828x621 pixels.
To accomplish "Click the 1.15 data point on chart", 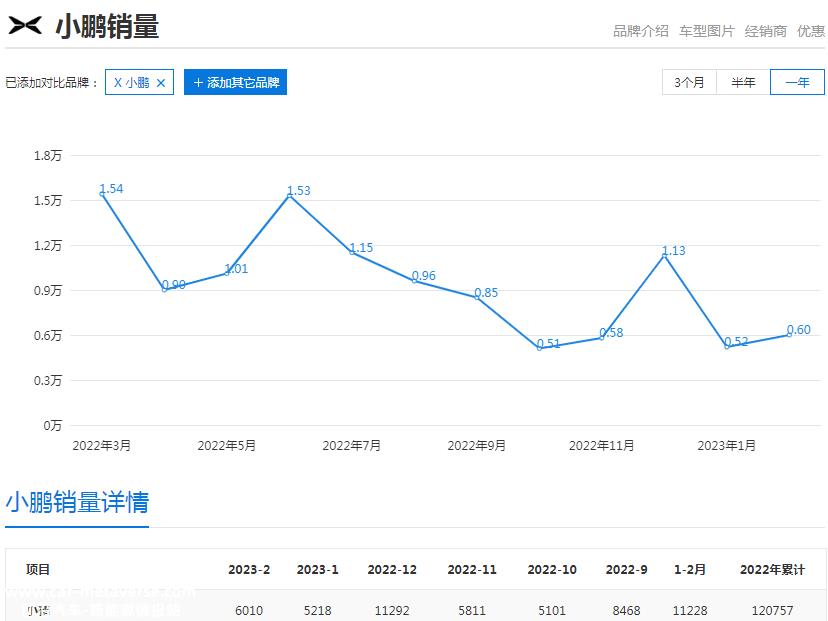I will tap(352, 252).
